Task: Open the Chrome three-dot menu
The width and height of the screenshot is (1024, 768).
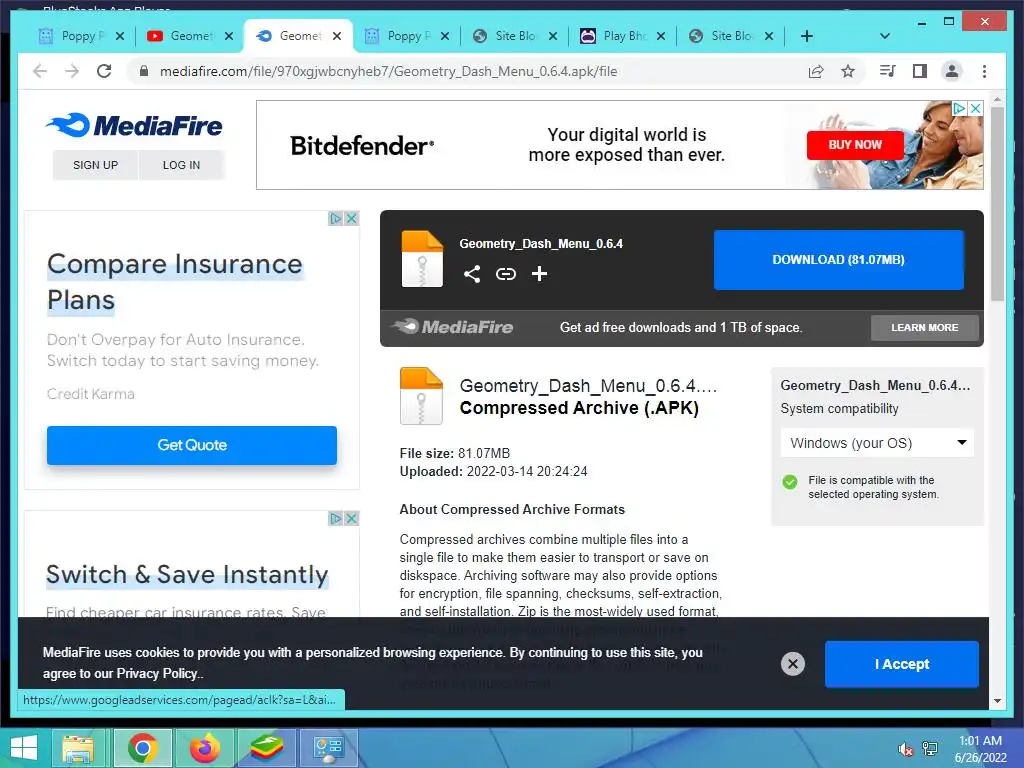Action: (x=984, y=71)
